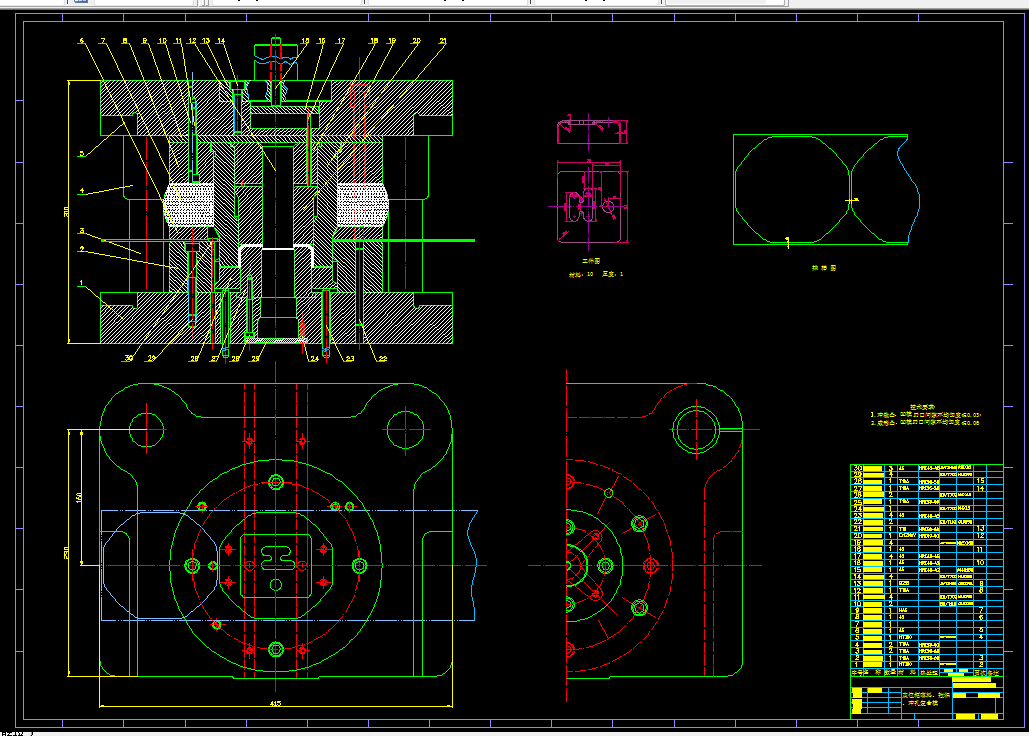Image resolution: width=1029 pixels, height=736 pixels.
Task: Select balloon number 3 left of section view
Action: [x=81, y=231]
